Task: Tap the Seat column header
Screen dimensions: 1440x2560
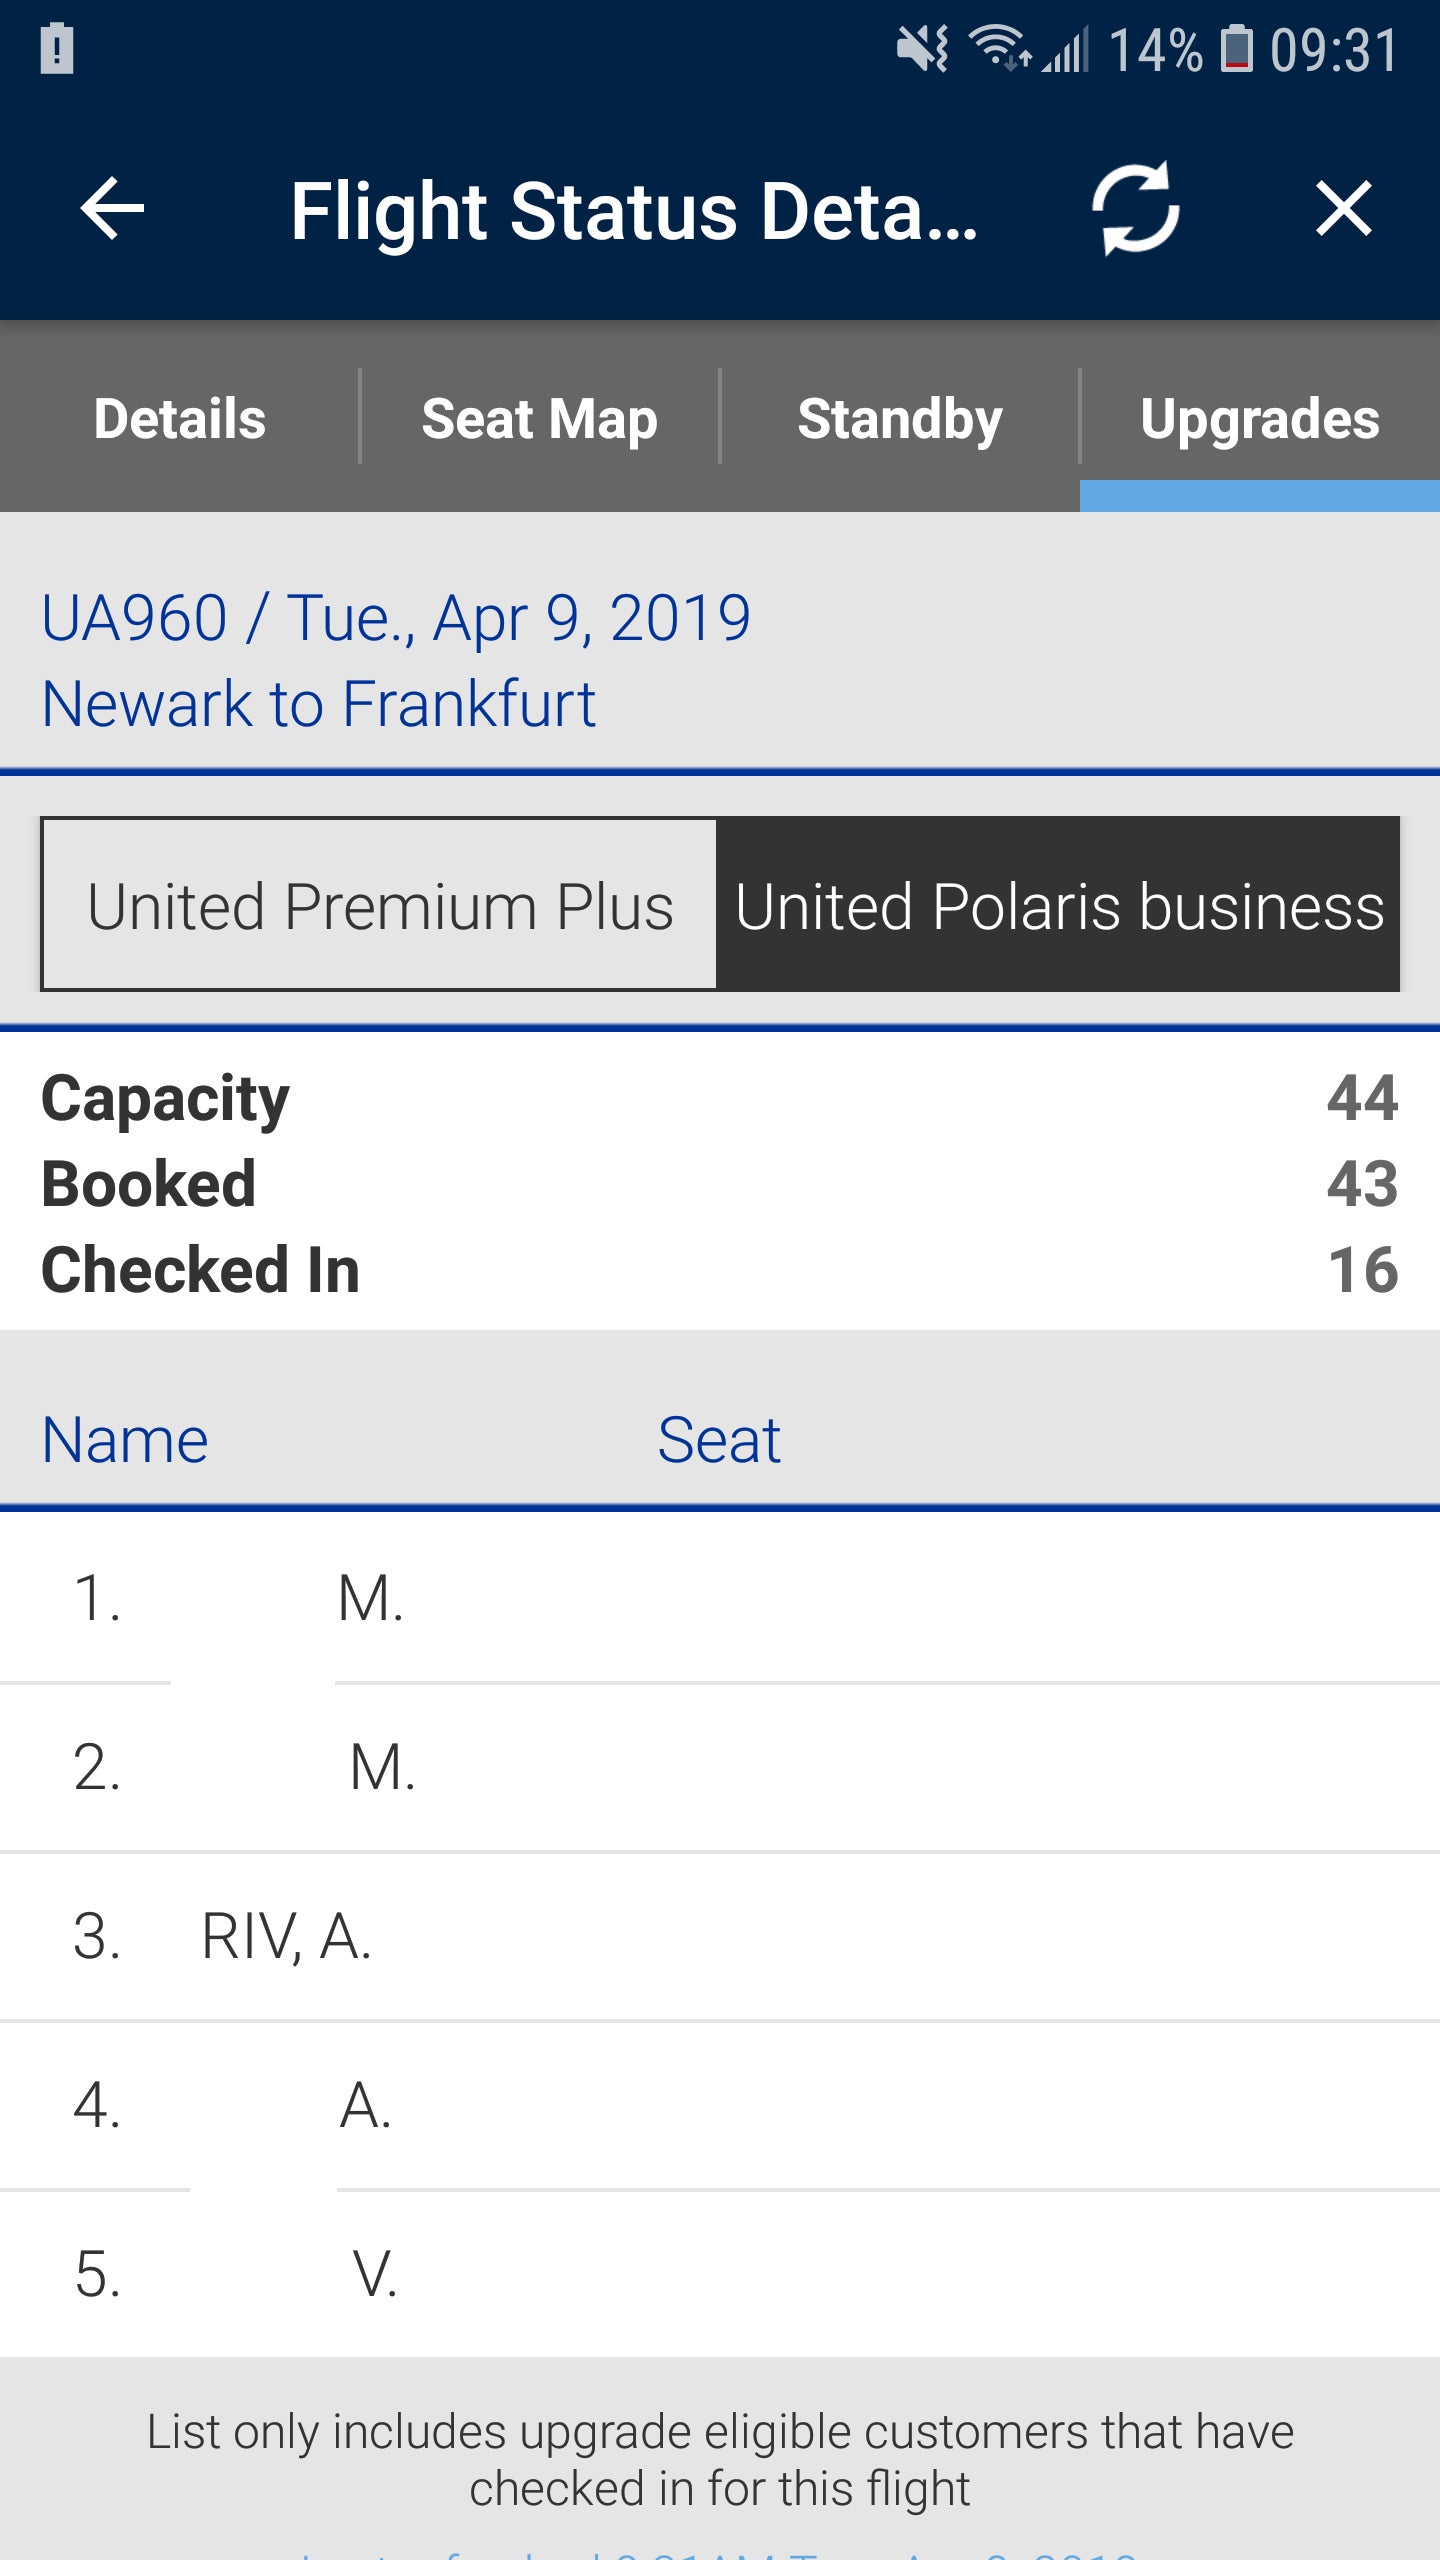Action: click(x=718, y=1440)
